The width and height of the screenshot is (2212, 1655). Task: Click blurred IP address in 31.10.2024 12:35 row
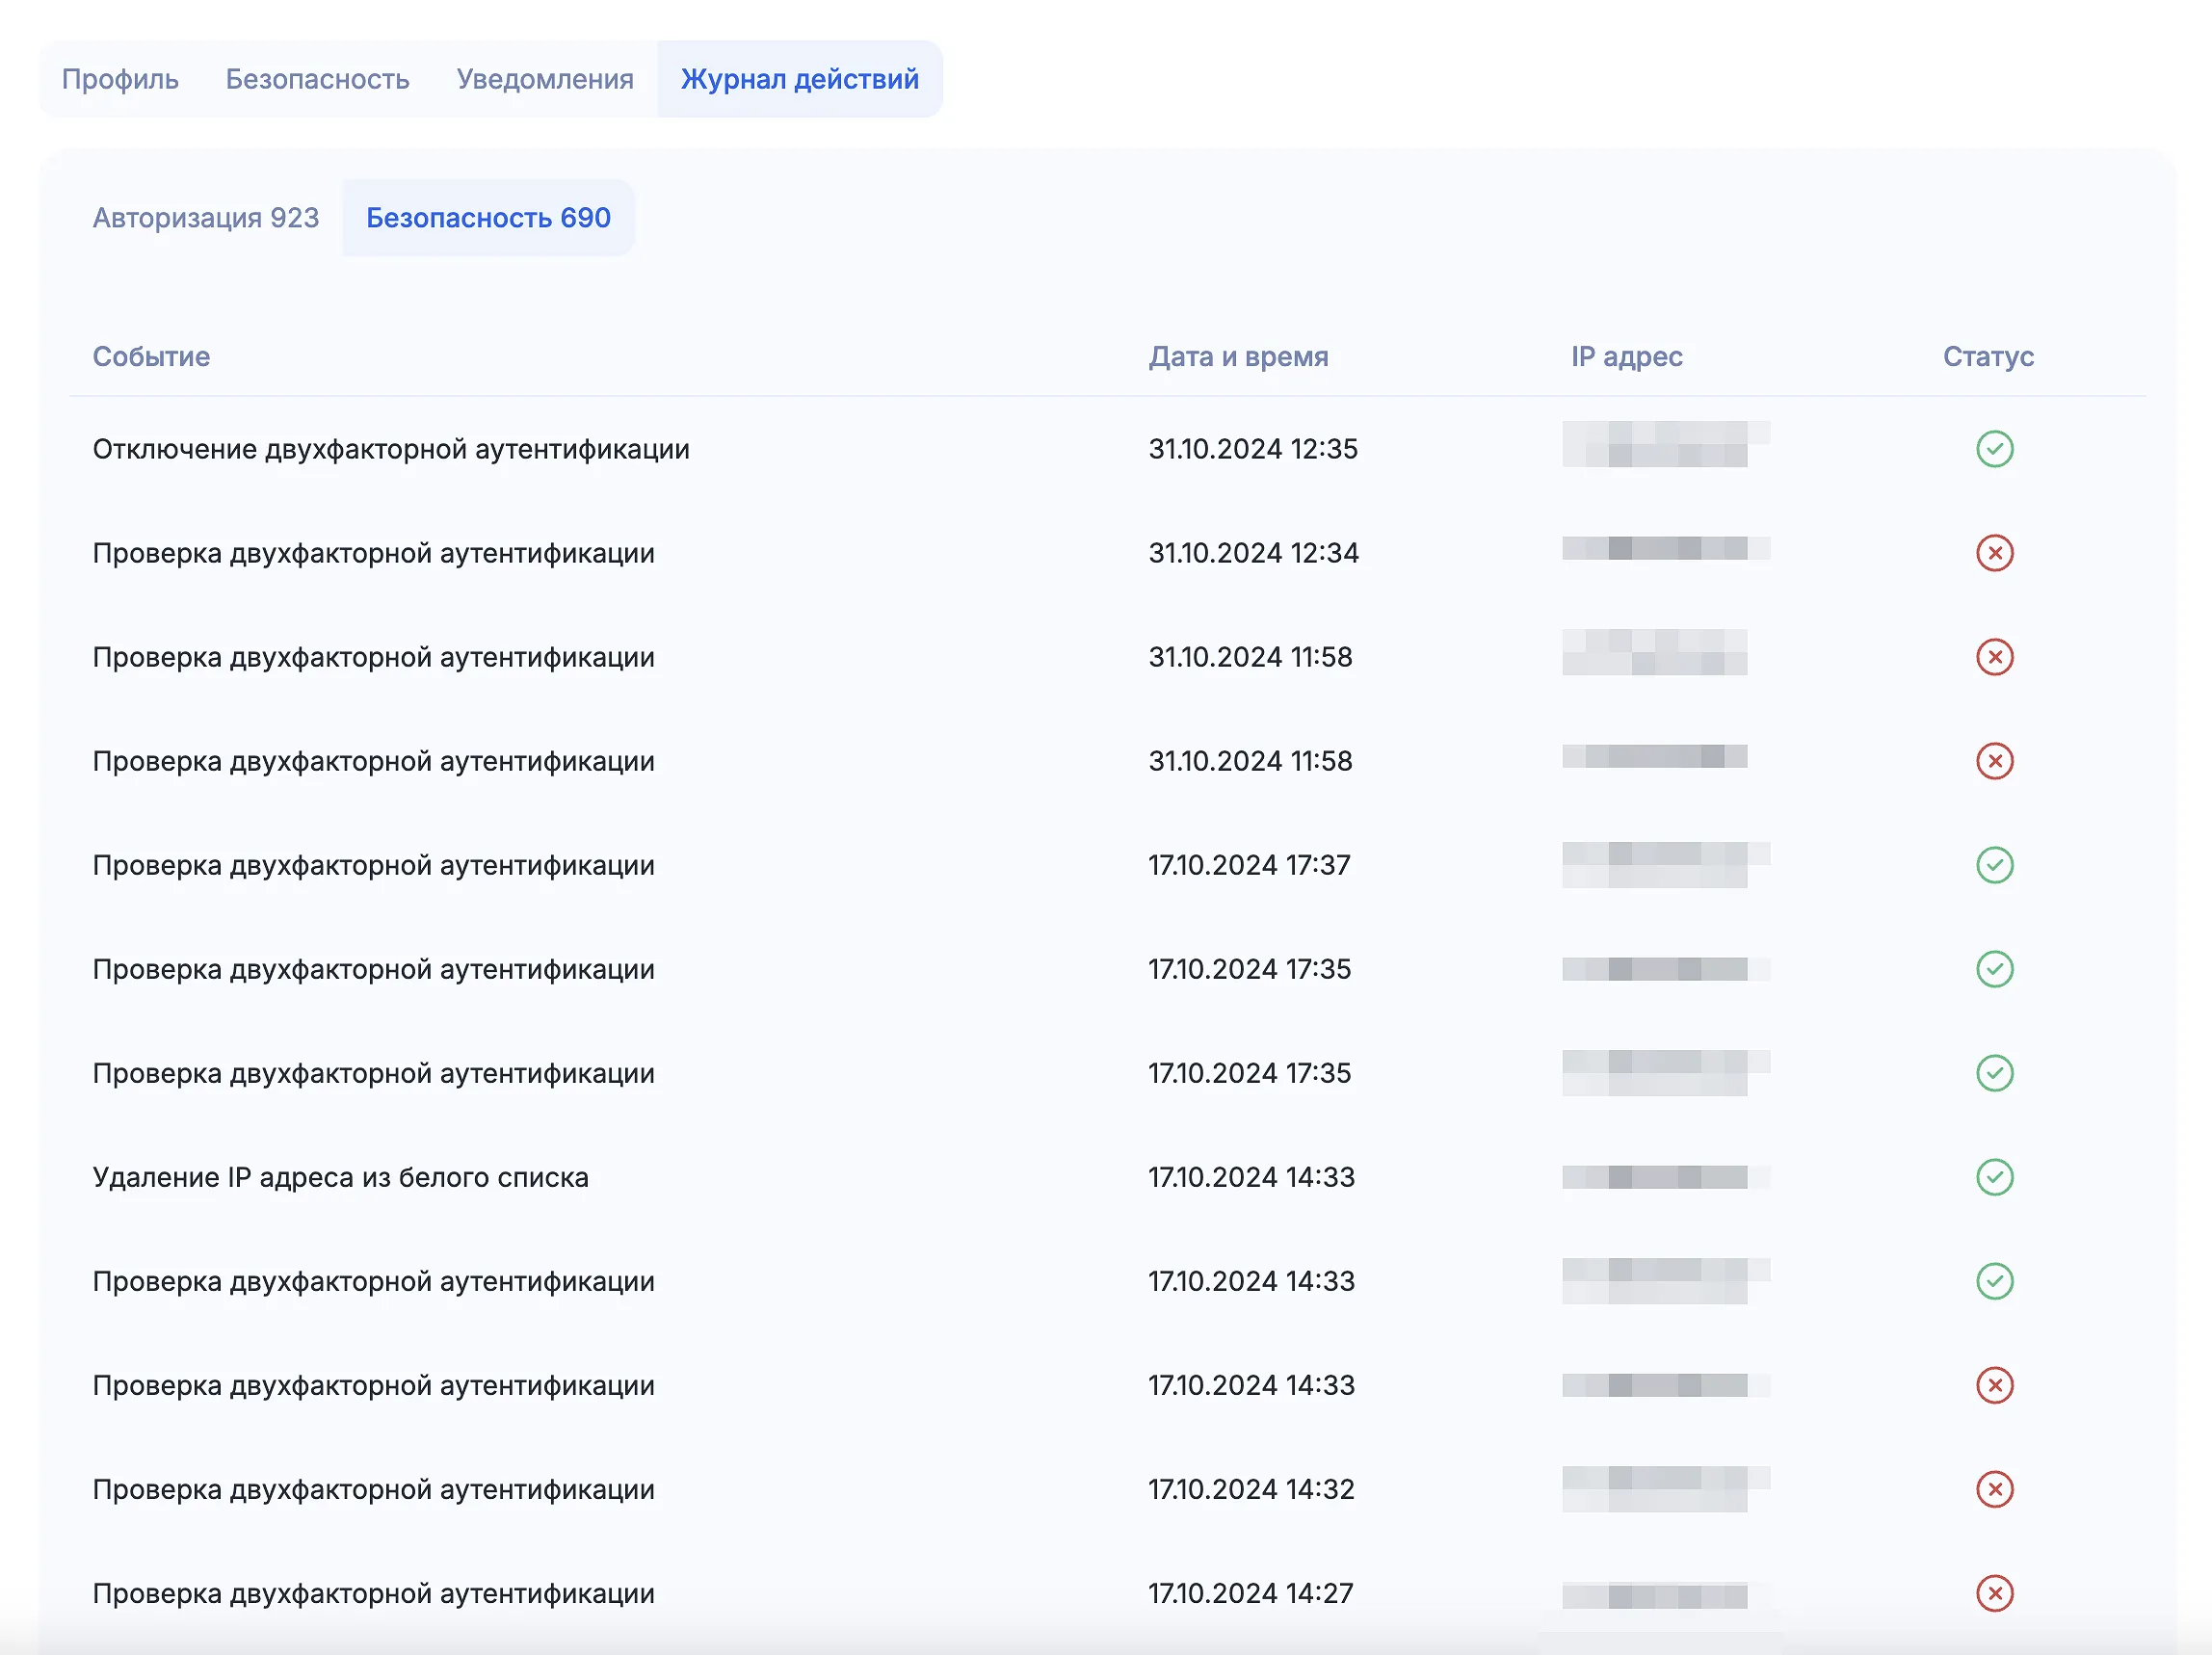[1664, 445]
